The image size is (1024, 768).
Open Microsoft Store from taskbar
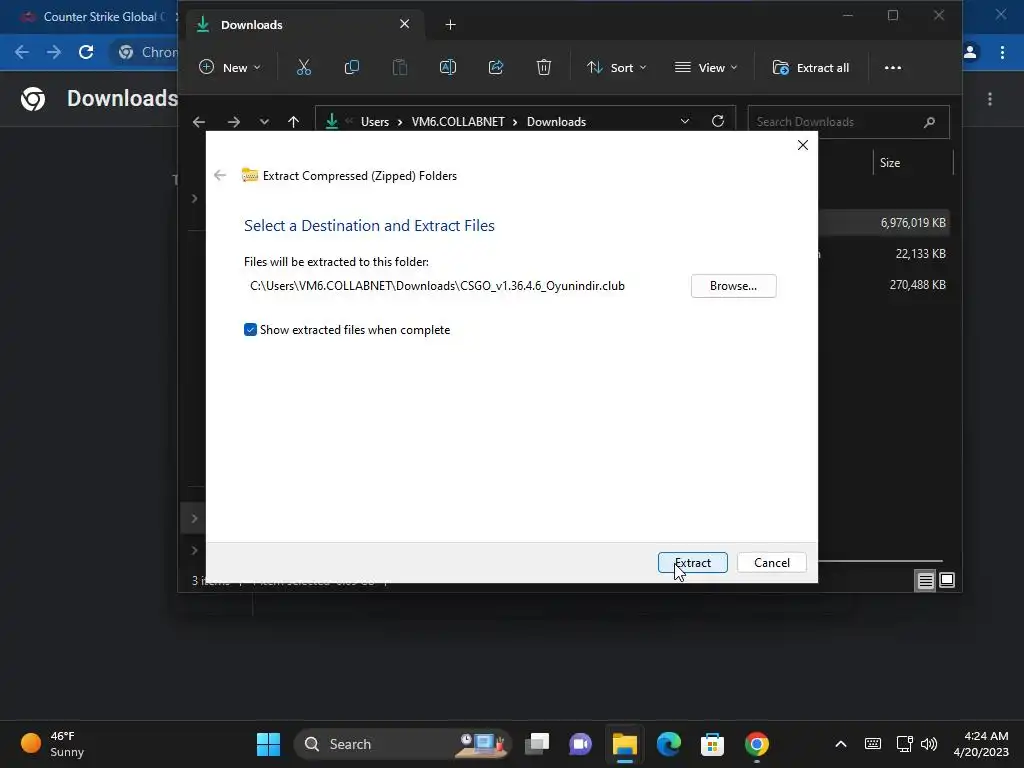712,744
